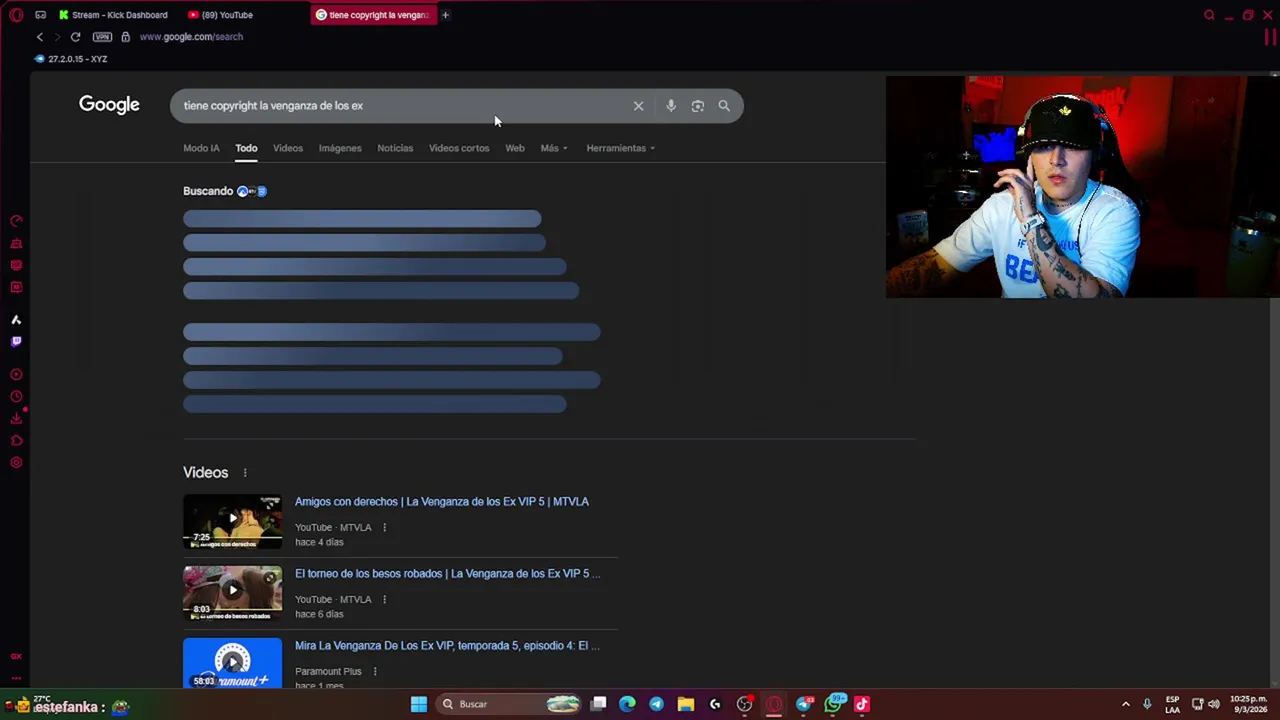The height and width of the screenshot is (720, 1280).
Task: Open the GX Cleaner sidebar icon
Action: [x=16, y=243]
